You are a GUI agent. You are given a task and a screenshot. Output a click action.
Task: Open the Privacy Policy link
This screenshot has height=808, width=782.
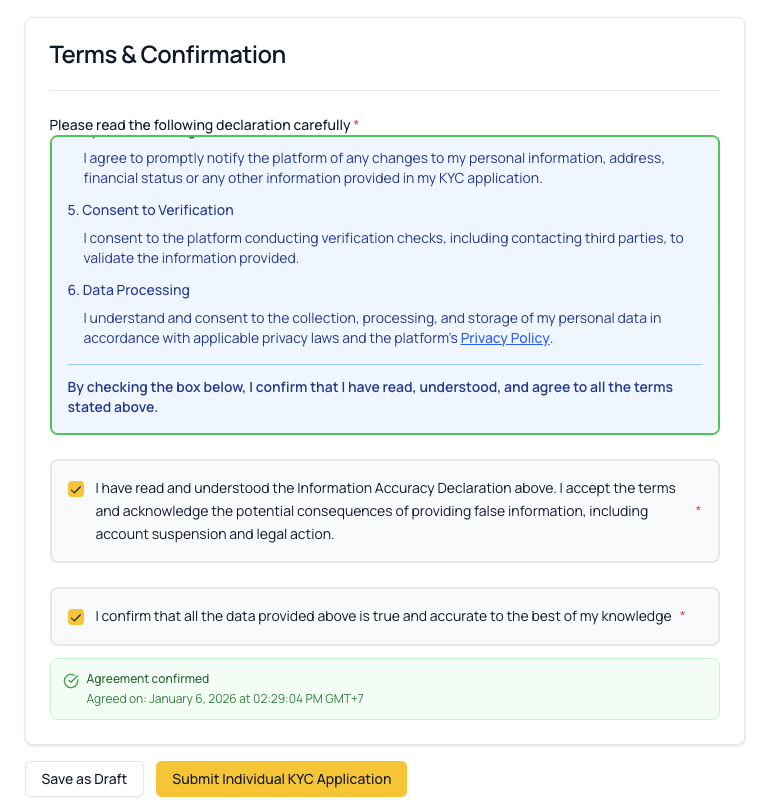[504, 338]
